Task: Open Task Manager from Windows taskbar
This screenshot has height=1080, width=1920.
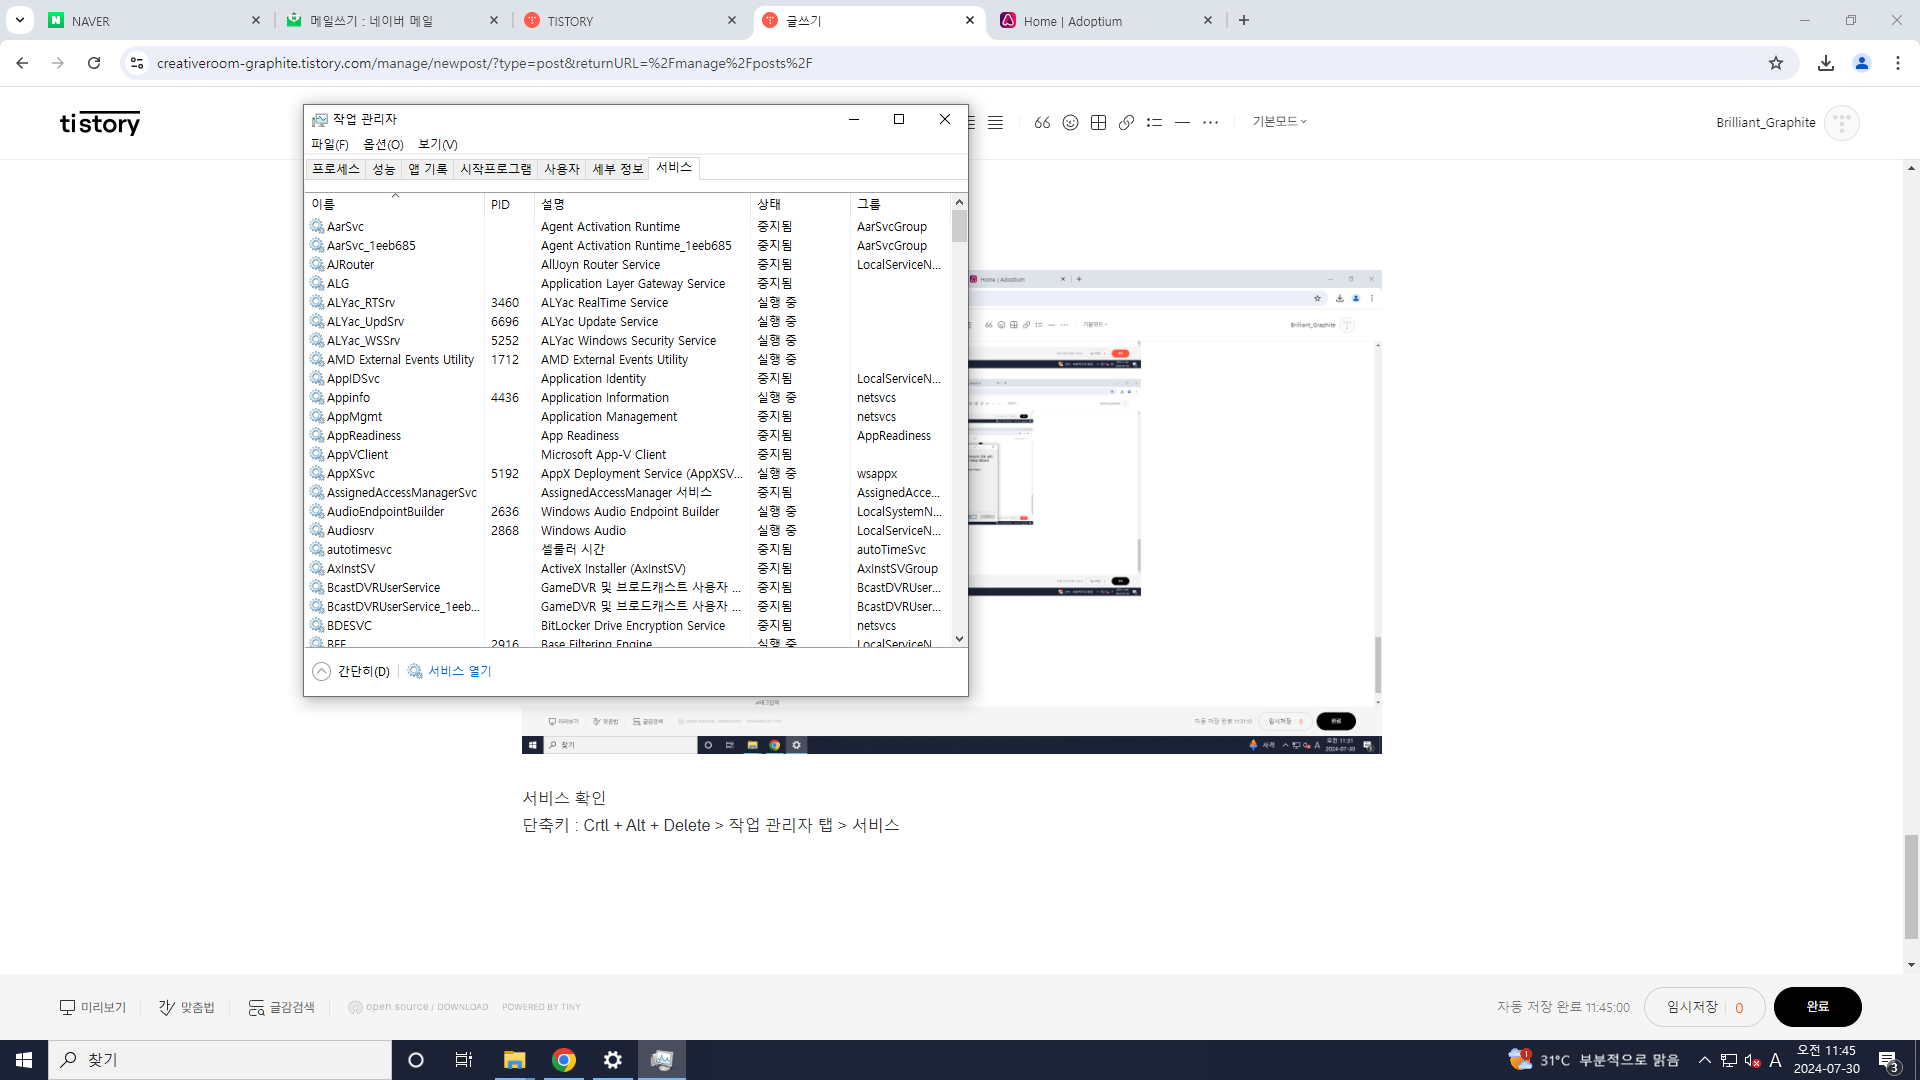Action: (662, 1060)
